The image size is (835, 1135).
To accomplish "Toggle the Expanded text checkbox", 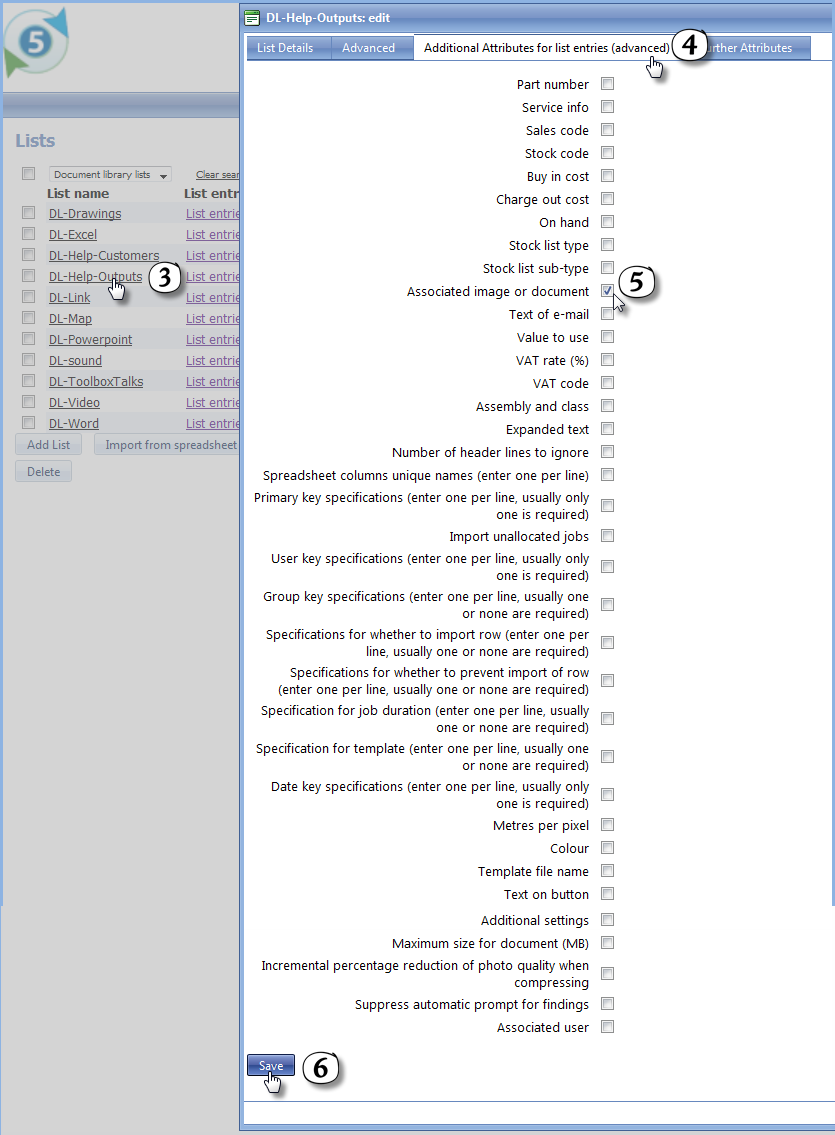I will [608, 429].
